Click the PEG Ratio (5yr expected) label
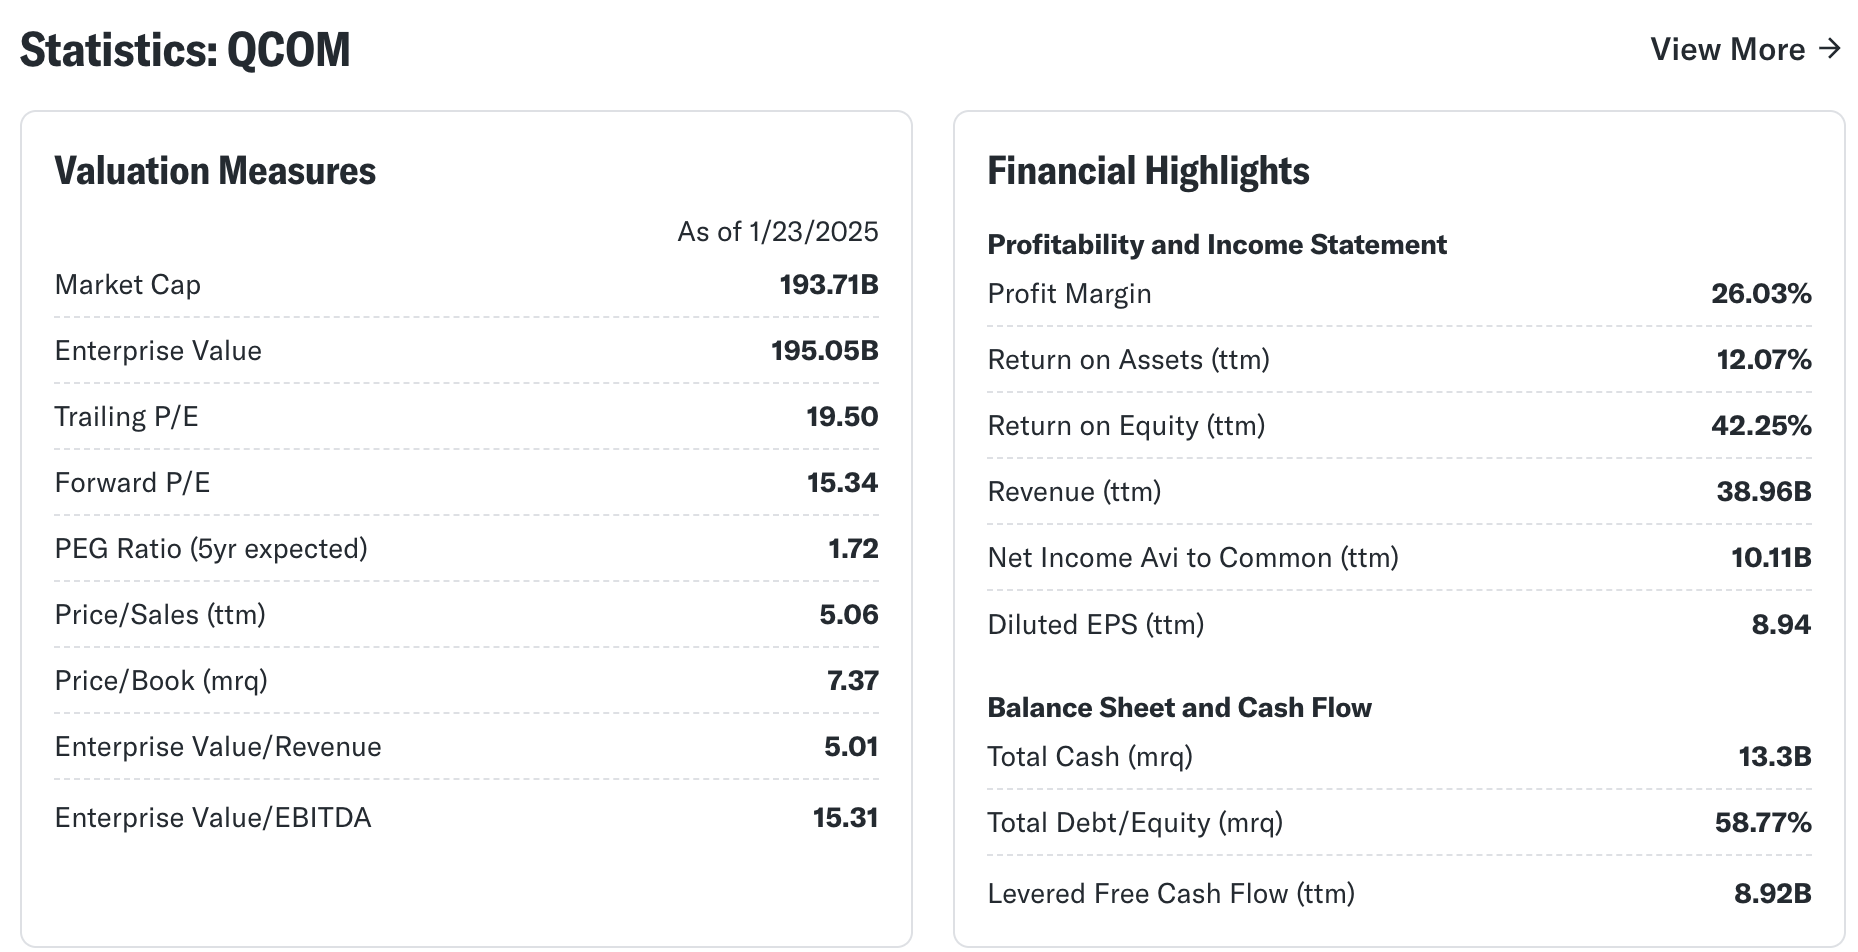The image size is (1858, 952). (211, 549)
